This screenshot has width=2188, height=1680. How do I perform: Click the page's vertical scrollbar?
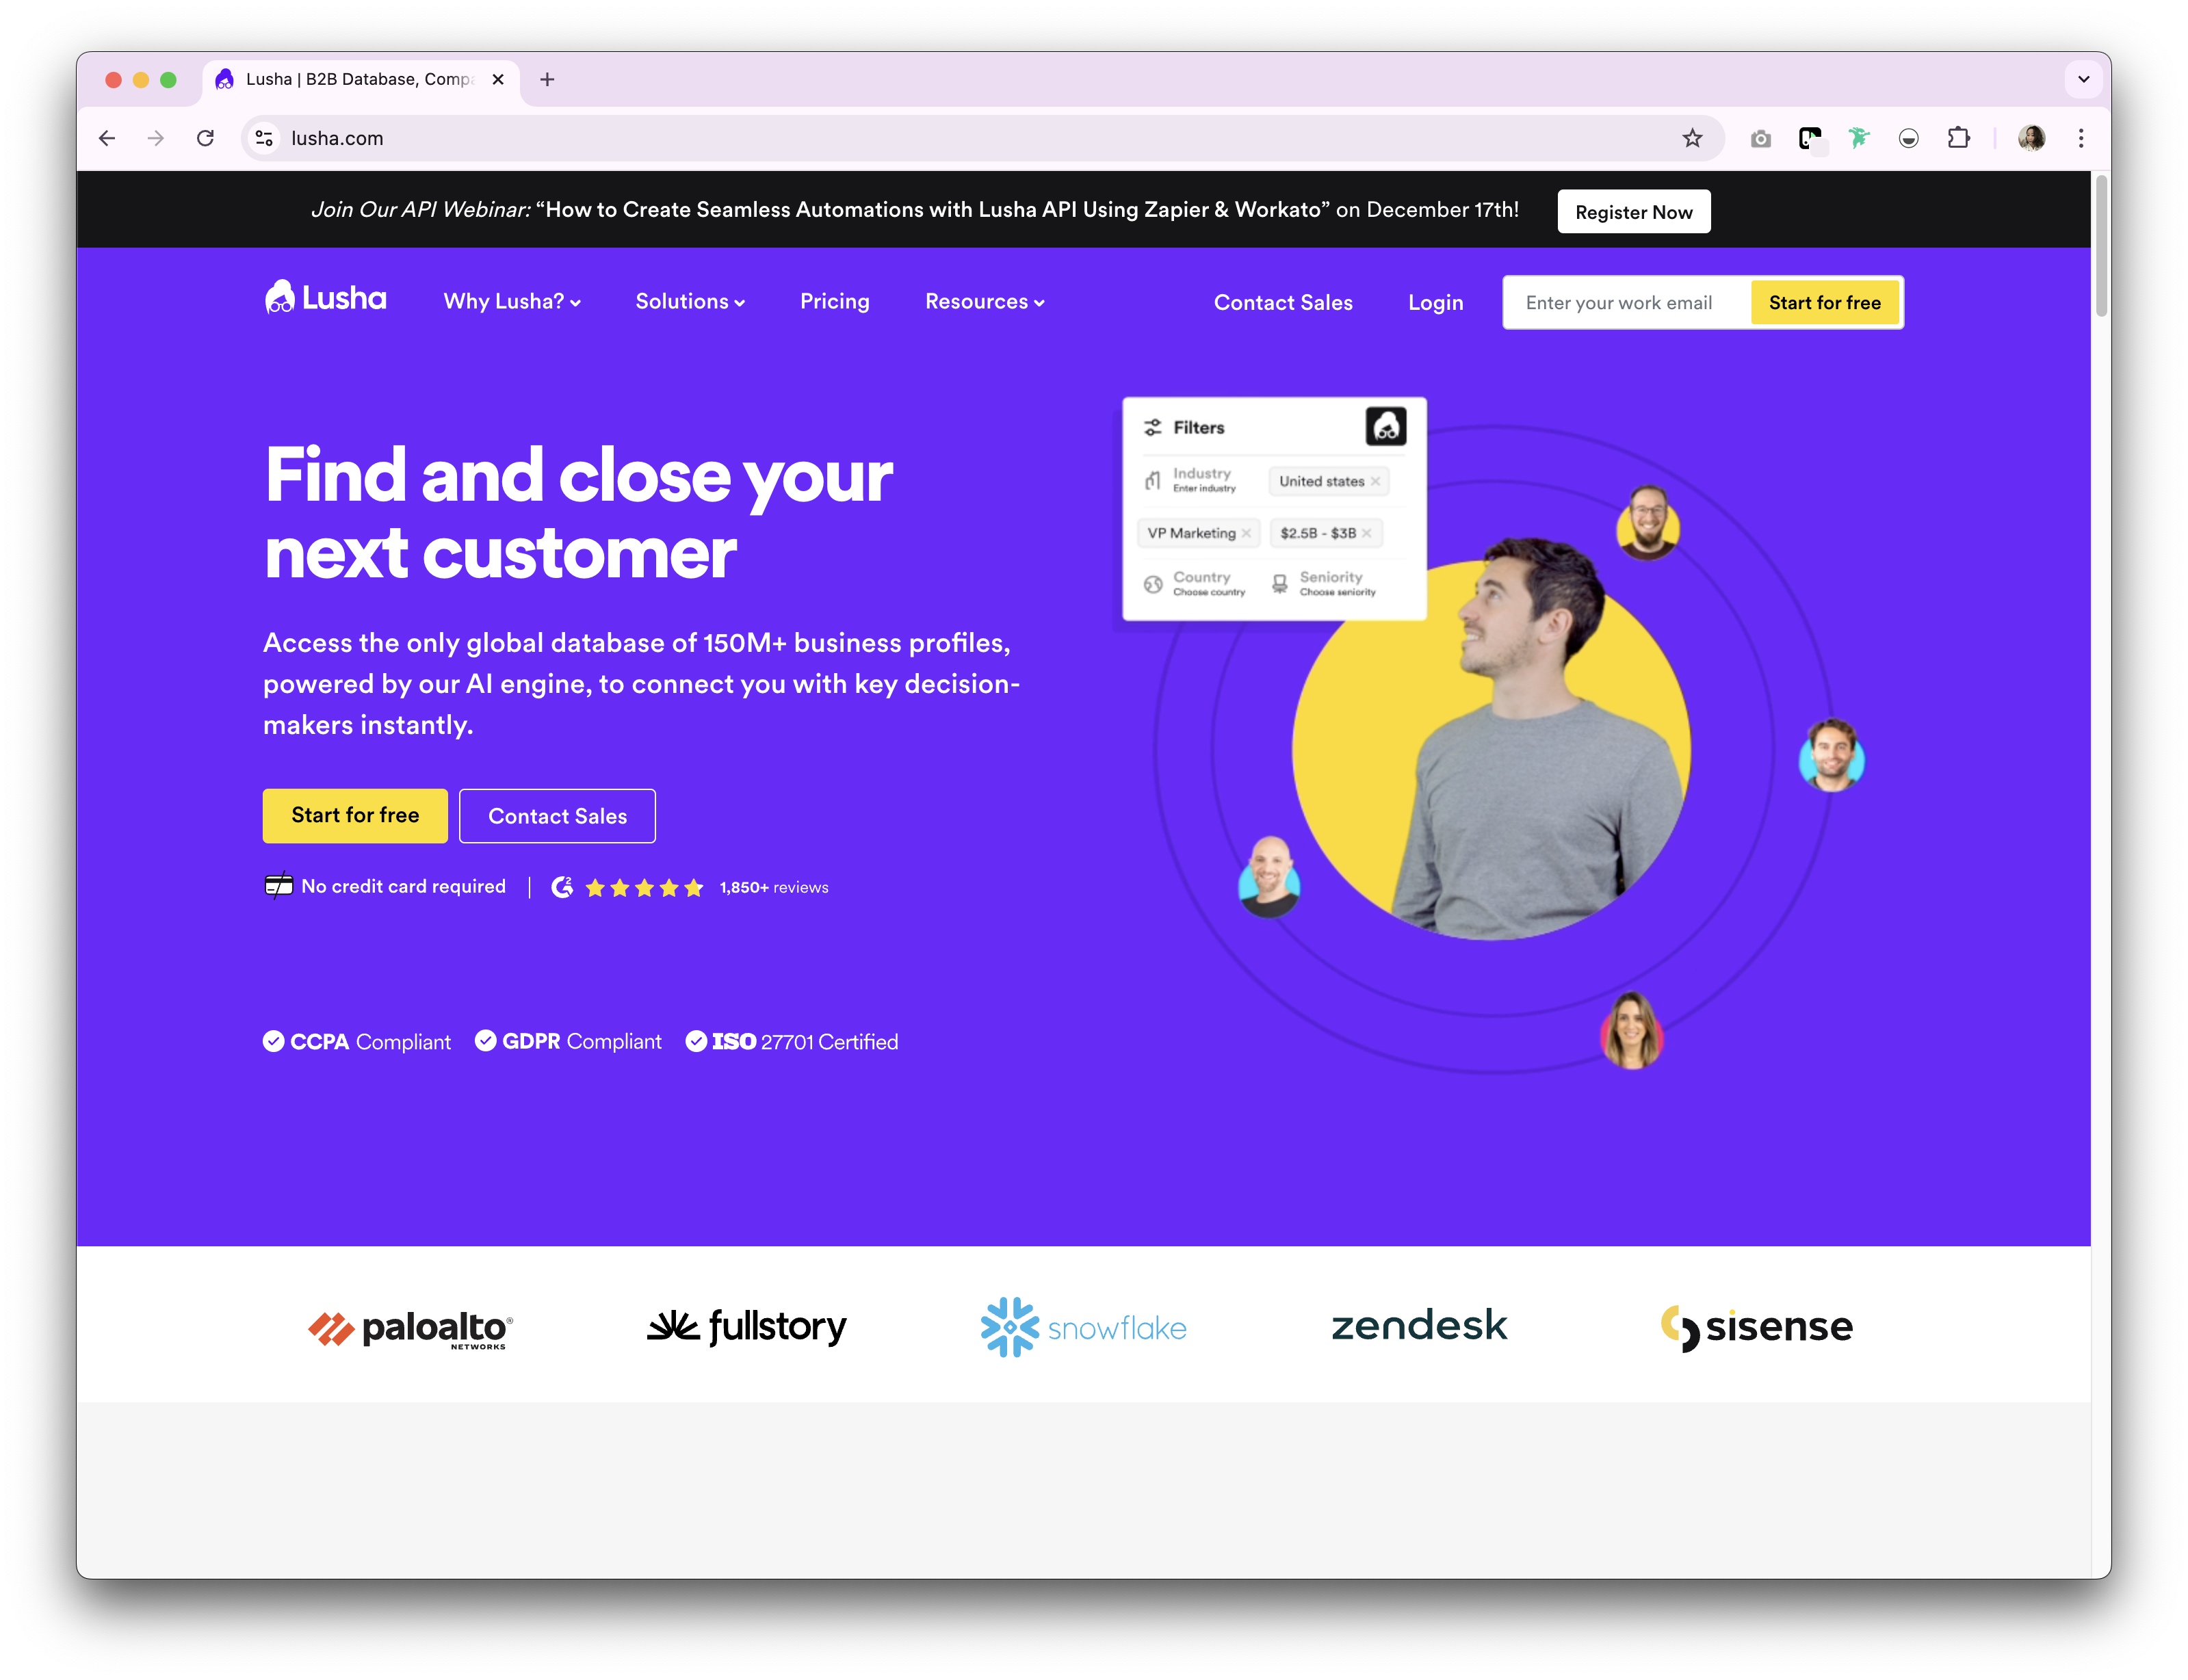(2100, 875)
